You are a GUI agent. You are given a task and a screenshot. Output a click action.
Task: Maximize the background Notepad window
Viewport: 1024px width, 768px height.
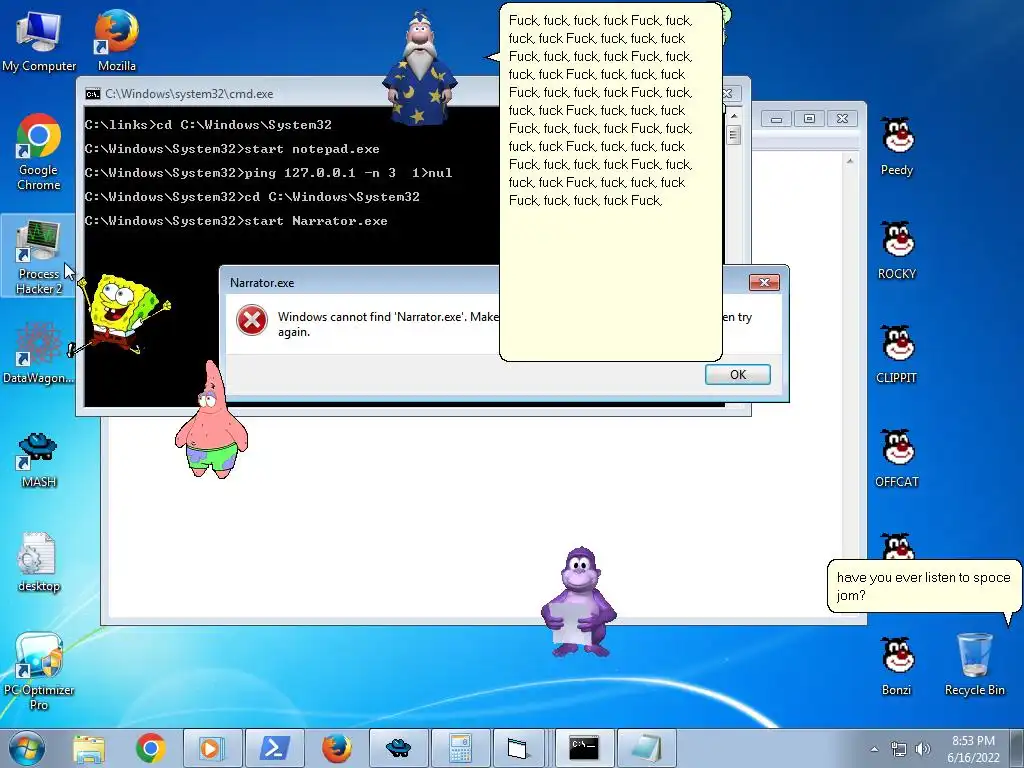[x=809, y=119]
